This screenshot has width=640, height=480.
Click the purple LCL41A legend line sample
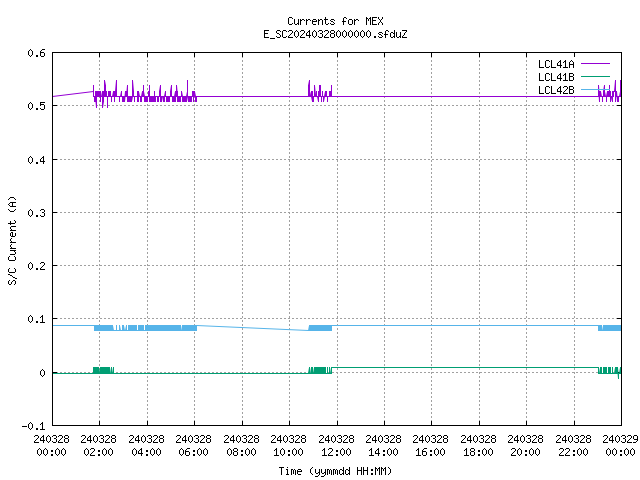coord(595,64)
